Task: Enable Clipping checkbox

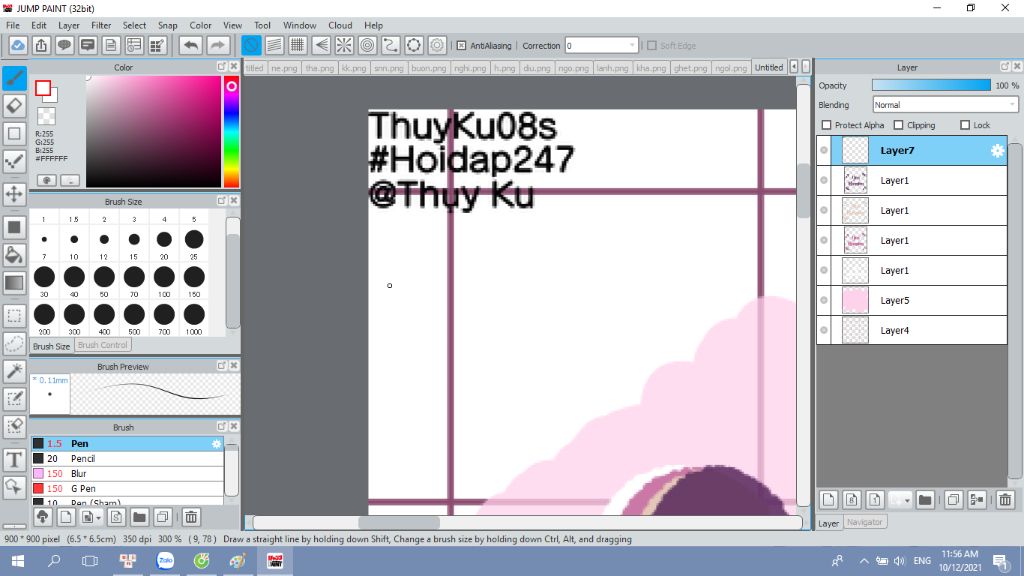Action: click(x=899, y=125)
